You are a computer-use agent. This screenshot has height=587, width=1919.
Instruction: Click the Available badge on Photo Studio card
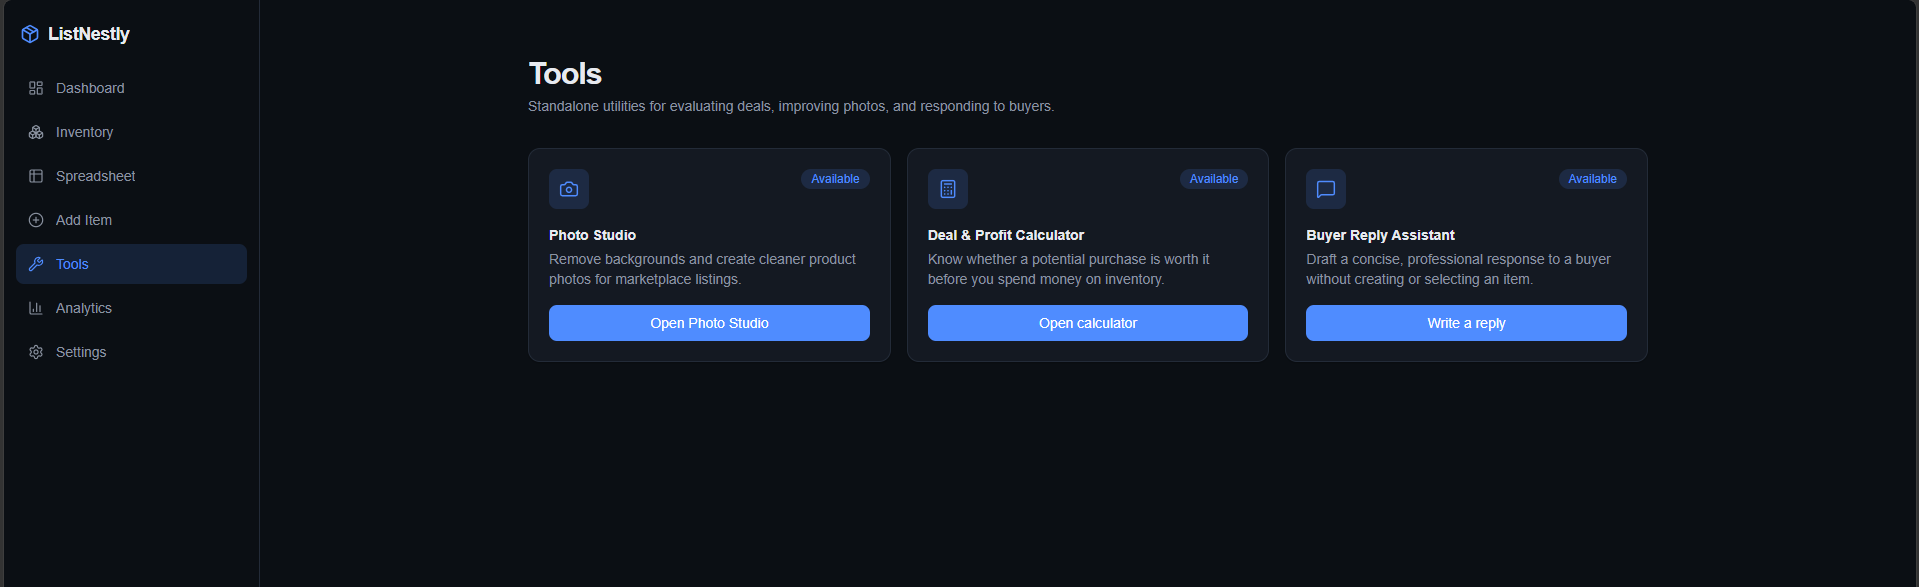[x=835, y=179]
